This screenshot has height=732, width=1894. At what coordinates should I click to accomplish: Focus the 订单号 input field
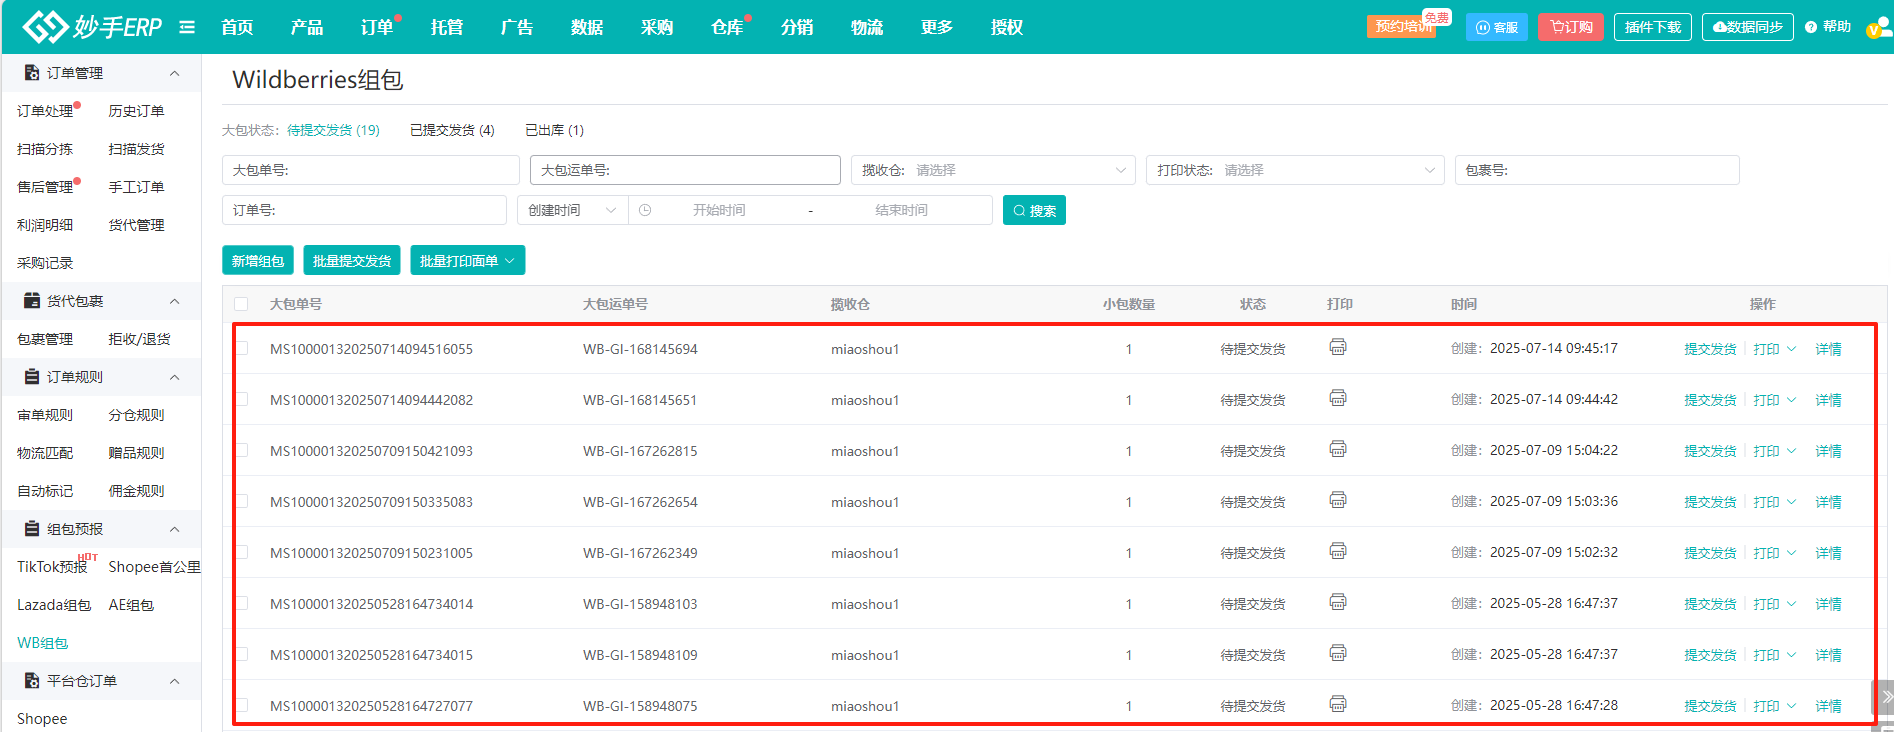[364, 210]
